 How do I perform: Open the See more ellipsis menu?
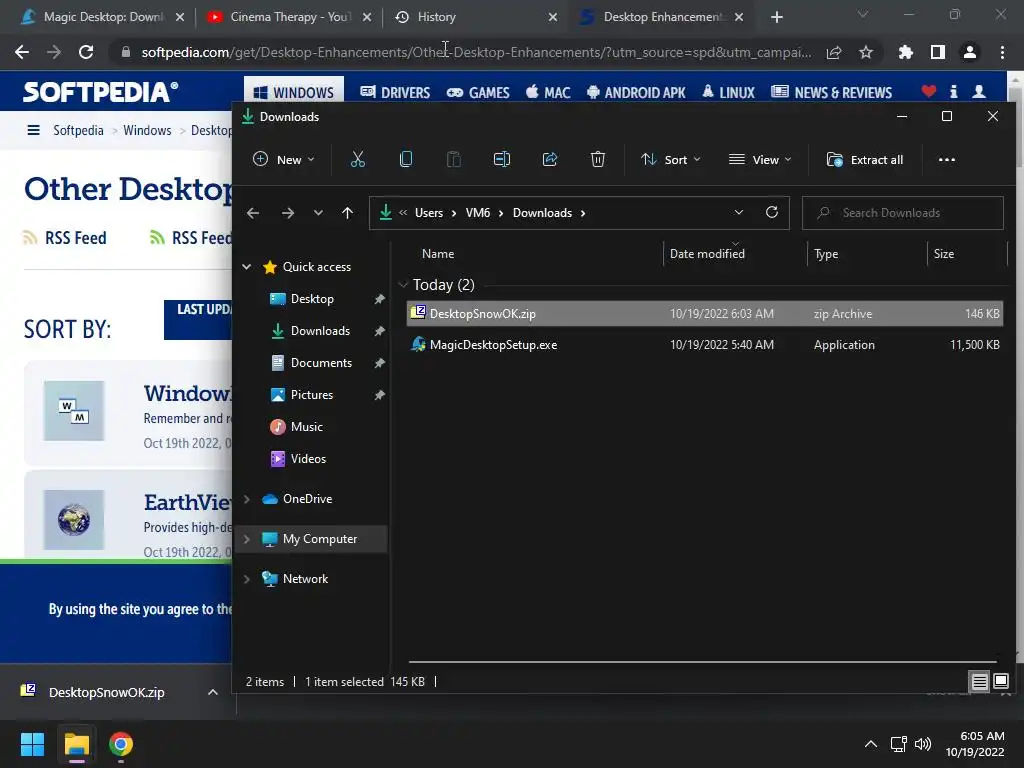[x=946, y=160]
